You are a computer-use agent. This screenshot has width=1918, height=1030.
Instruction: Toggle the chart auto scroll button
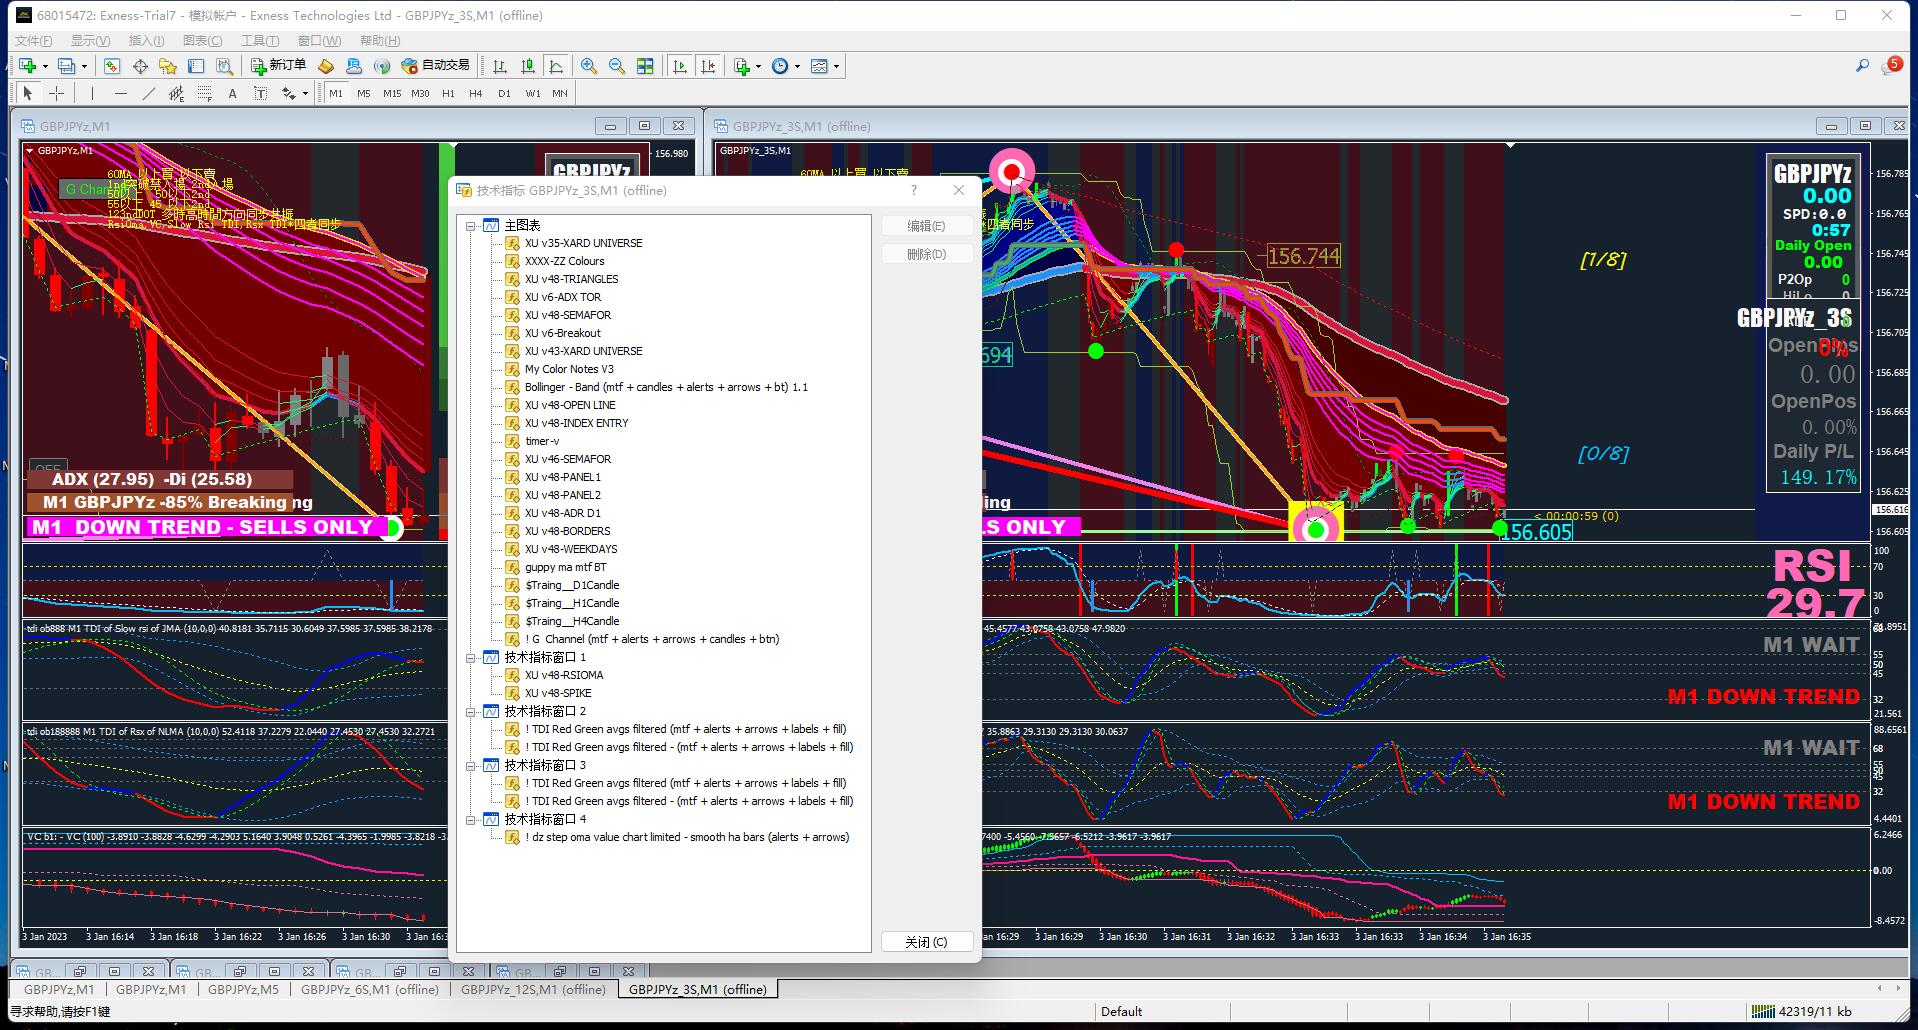(x=680, y=66)
